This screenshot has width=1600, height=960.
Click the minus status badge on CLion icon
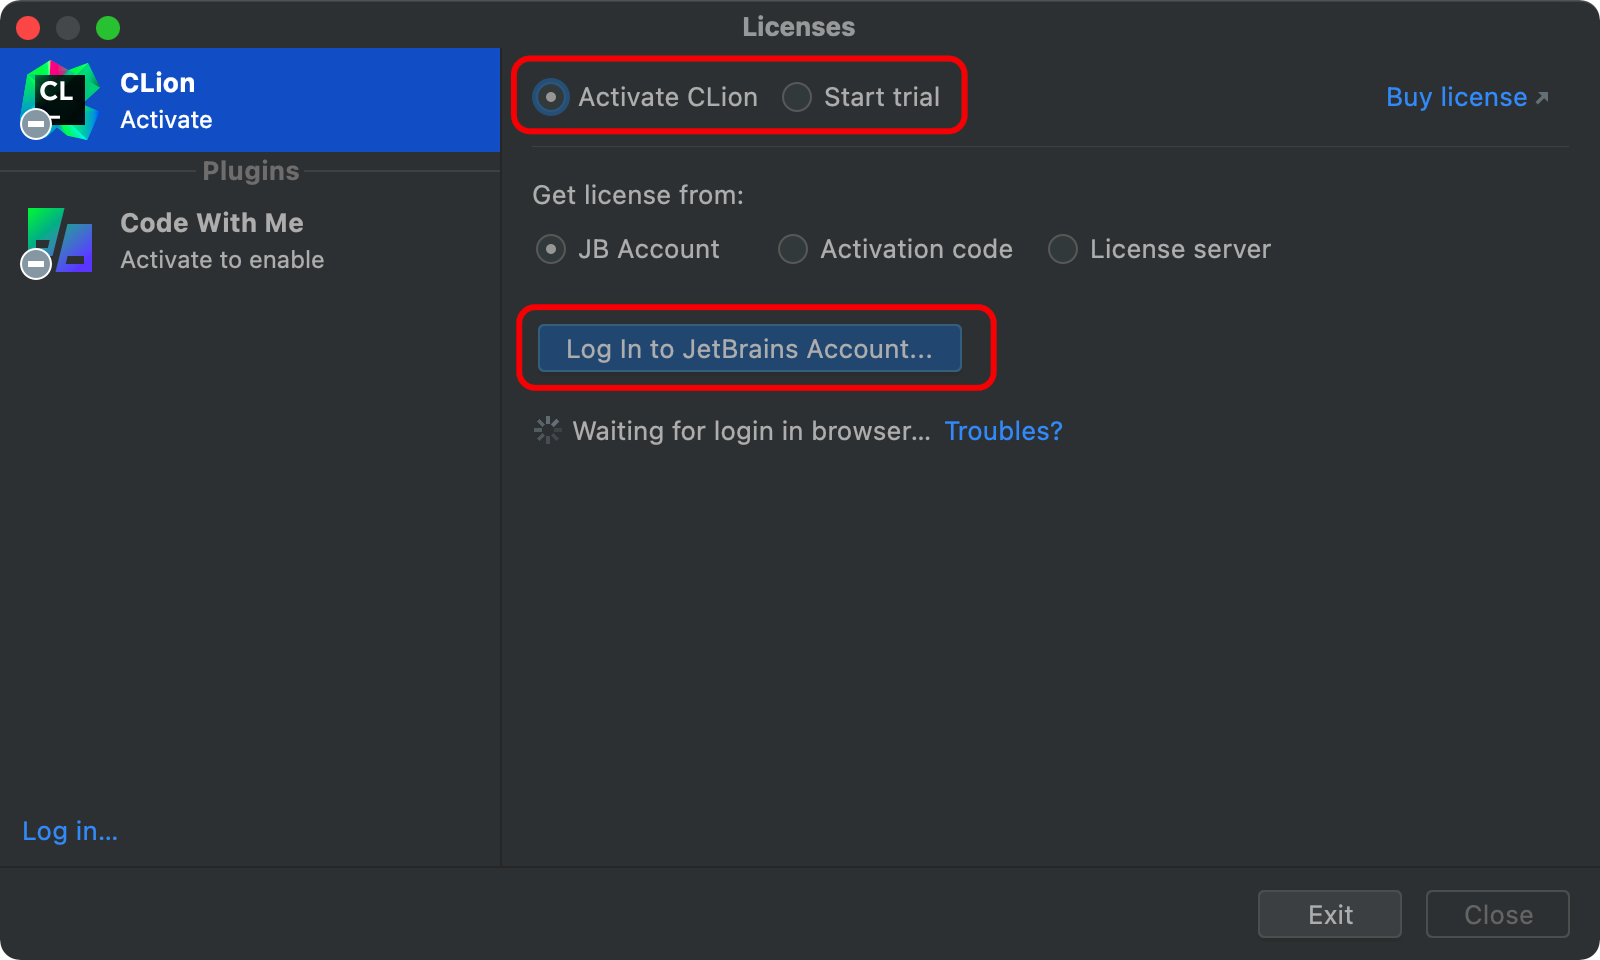click(x=36, y=125)
